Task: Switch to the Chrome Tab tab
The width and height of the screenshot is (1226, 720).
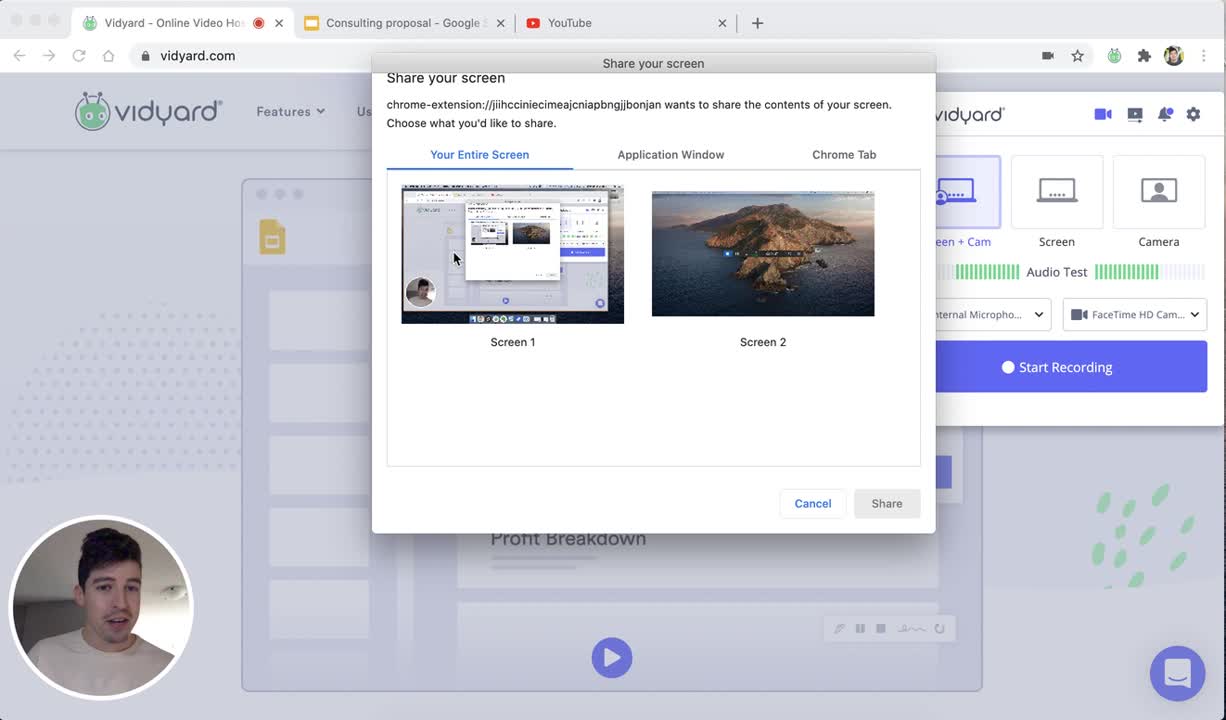Action: coord(844,155)
